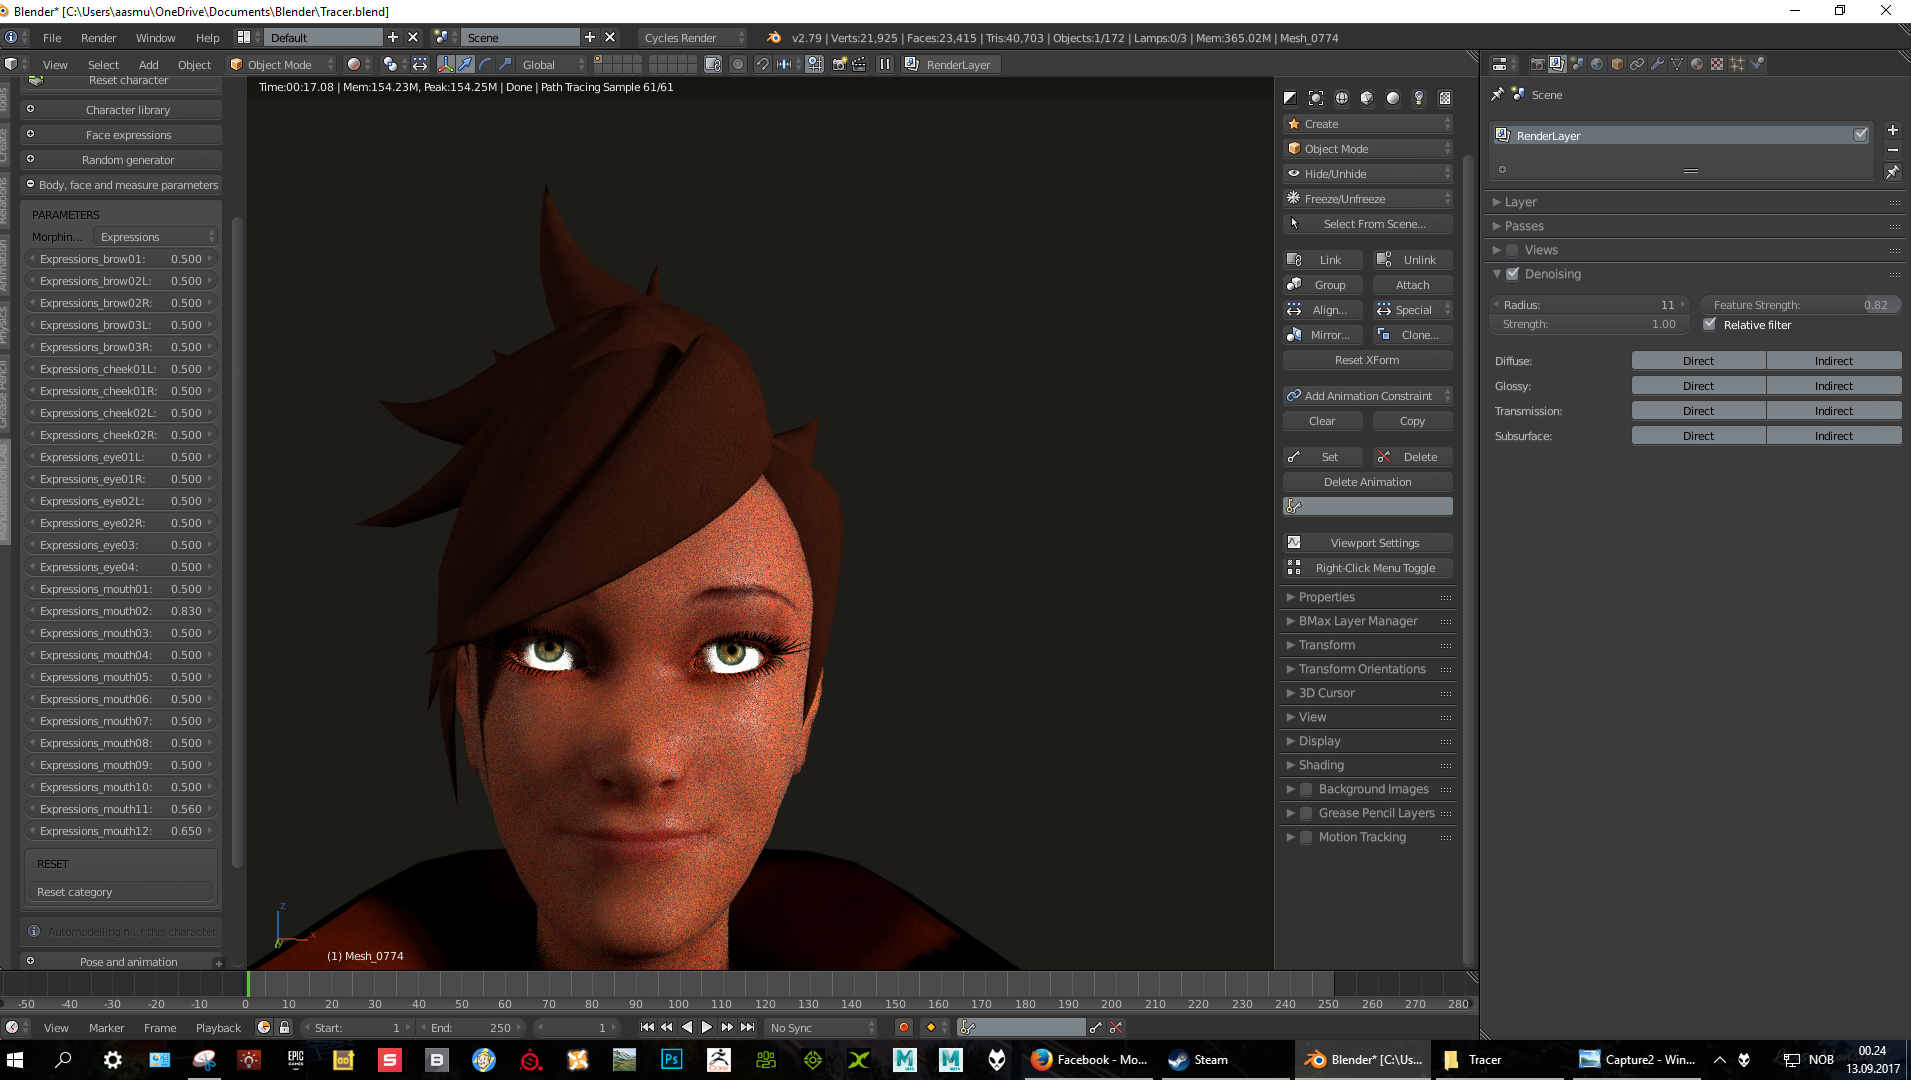Toggle Diffuse Direct denoising pass
Screen dimensions: 1911x1080
tap(1698, 361)
